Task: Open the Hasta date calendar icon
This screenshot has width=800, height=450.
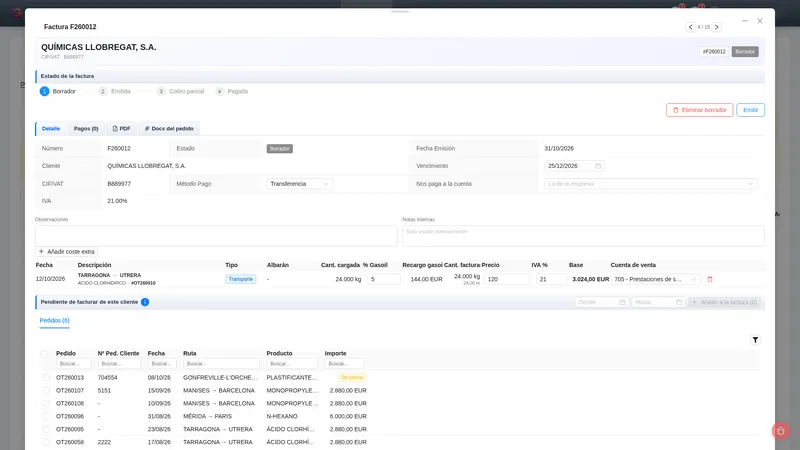Action: (679, 302)
